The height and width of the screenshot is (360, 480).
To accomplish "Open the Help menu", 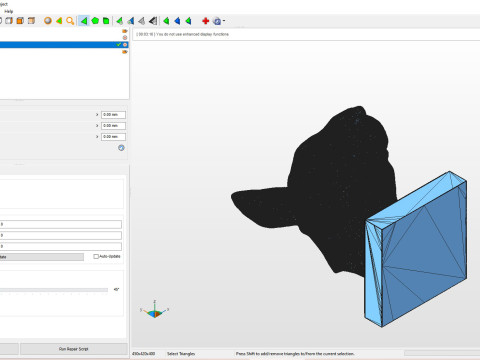I will pyautogui.click(x=8, y=11).
